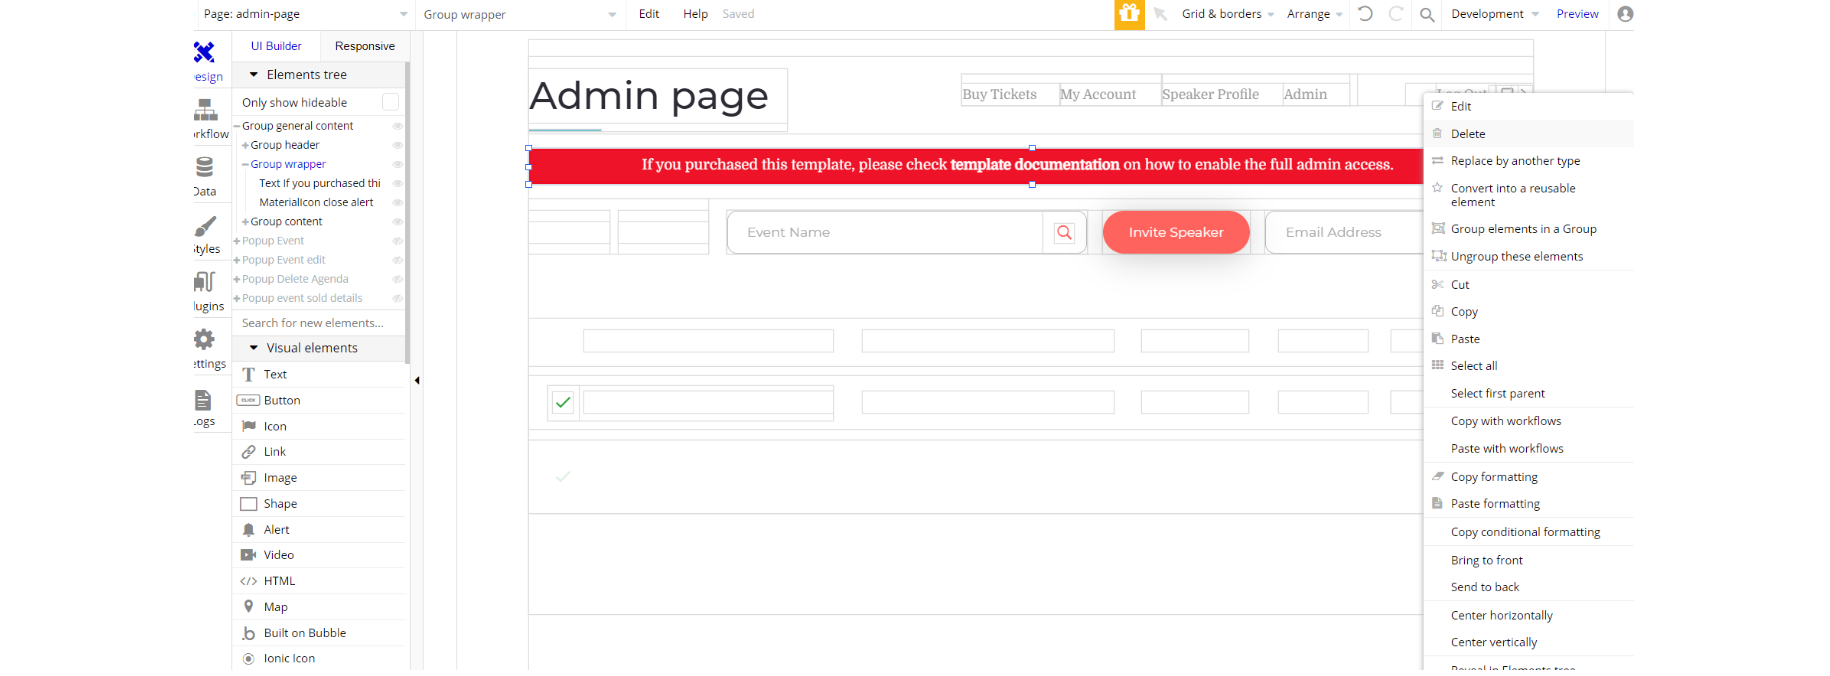
Task: Click the search magnifier in top bar
Action: pyautogui.click(x=1427, y=14)
